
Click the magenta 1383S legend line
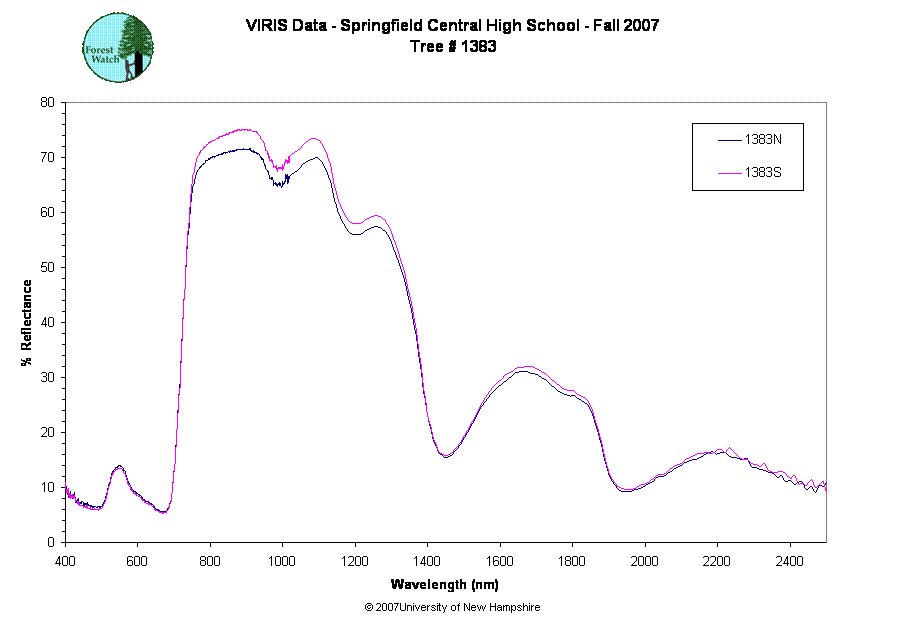pyautogui.click(x=729, y=174)
